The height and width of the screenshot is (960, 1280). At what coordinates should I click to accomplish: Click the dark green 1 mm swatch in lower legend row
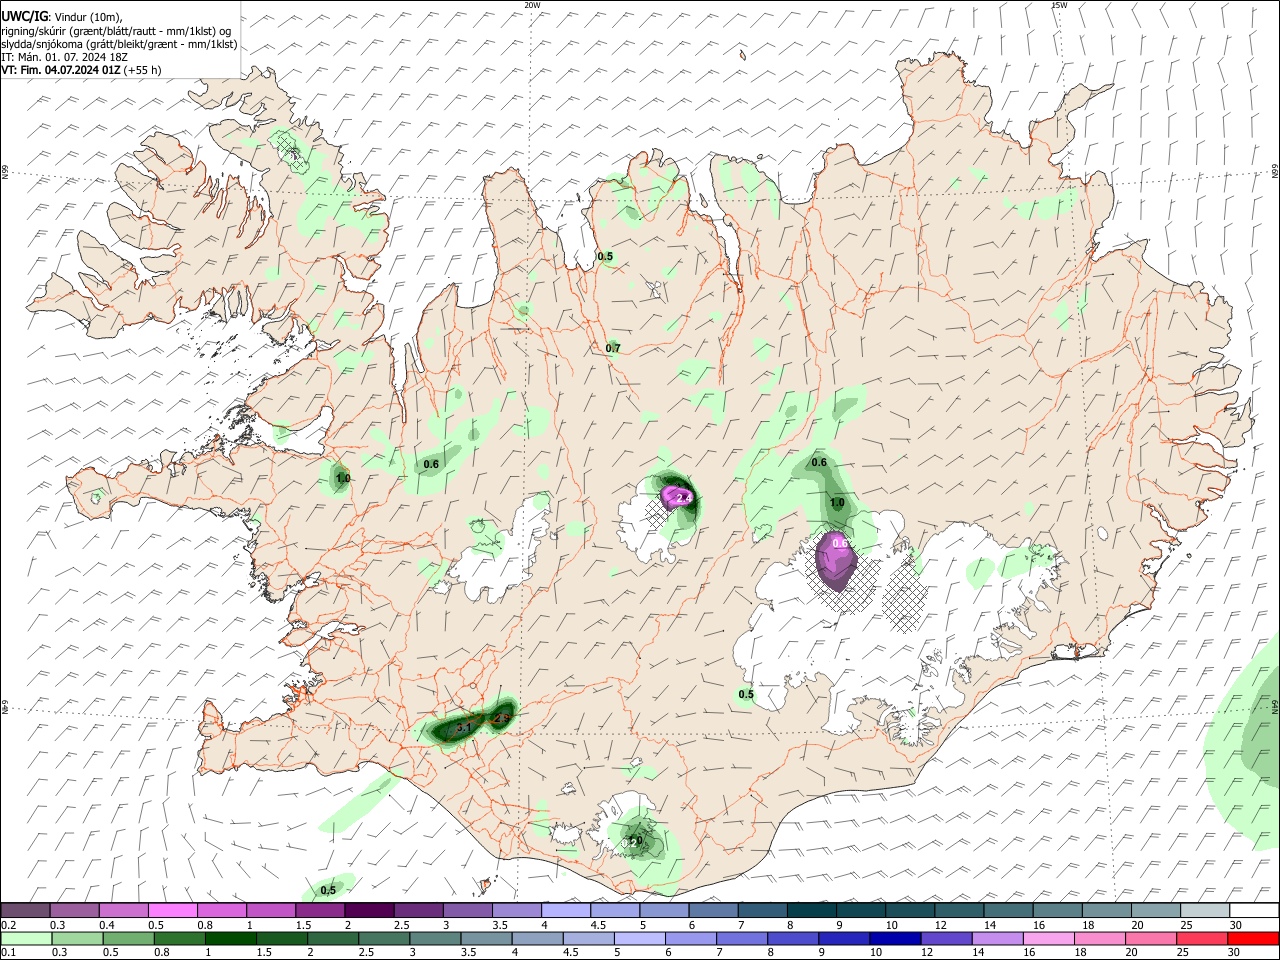(231, 939)
